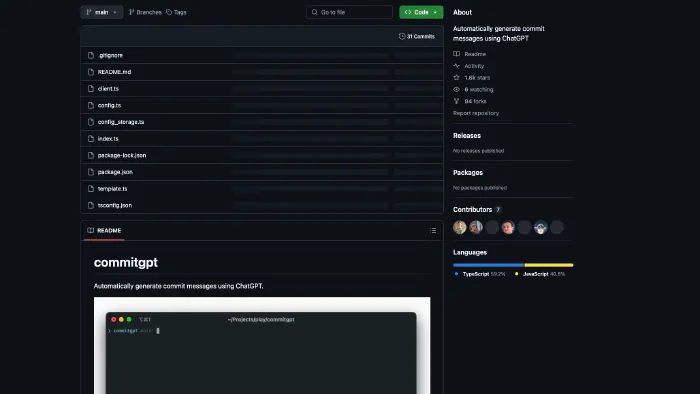
Task: View the 94 forks link
Action: tap(475, 101)
